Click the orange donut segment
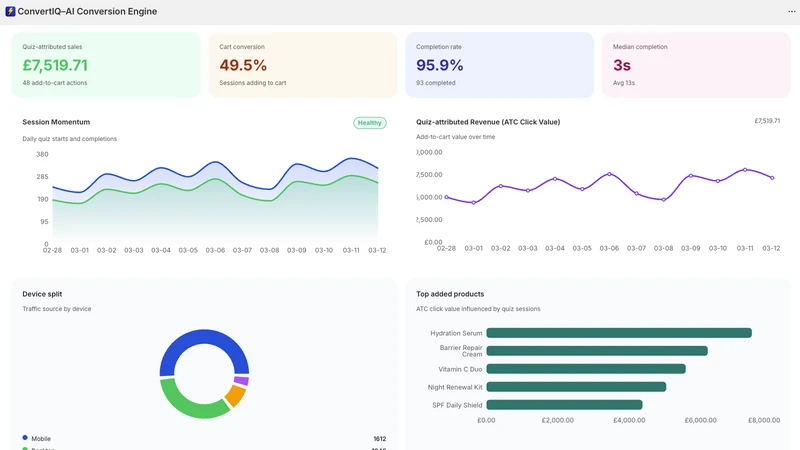 pyautogui.click(x=235, y=395)
